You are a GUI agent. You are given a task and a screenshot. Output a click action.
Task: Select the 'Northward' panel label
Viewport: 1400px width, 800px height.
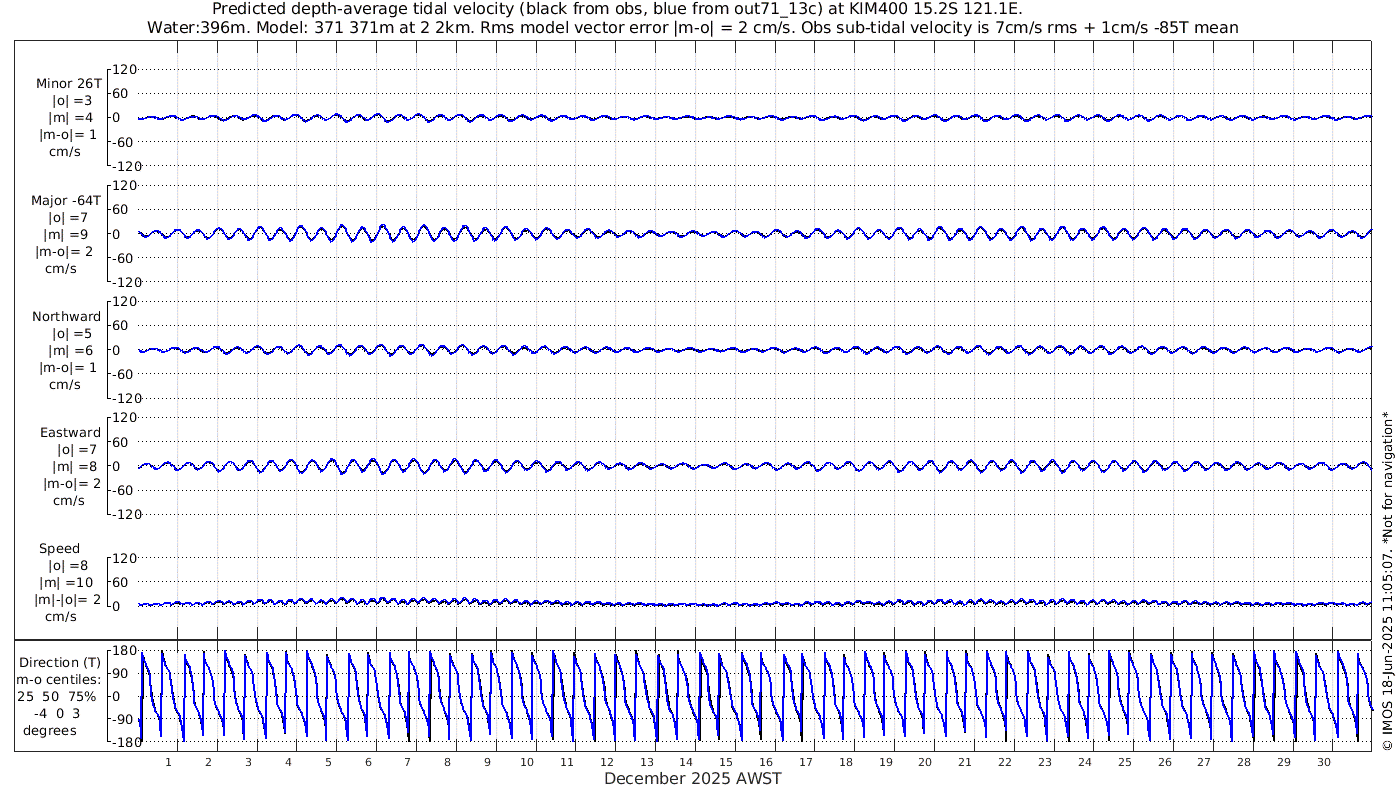click(67, 317)
